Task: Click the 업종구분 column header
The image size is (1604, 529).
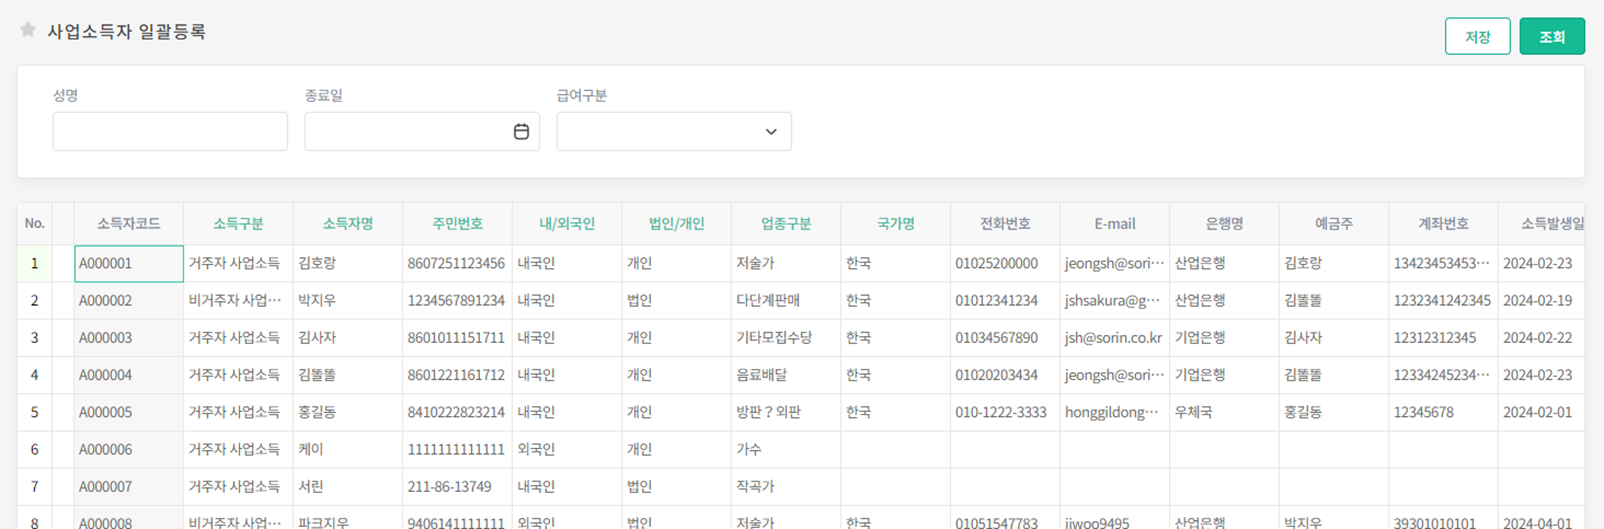Action: [786, 224]
